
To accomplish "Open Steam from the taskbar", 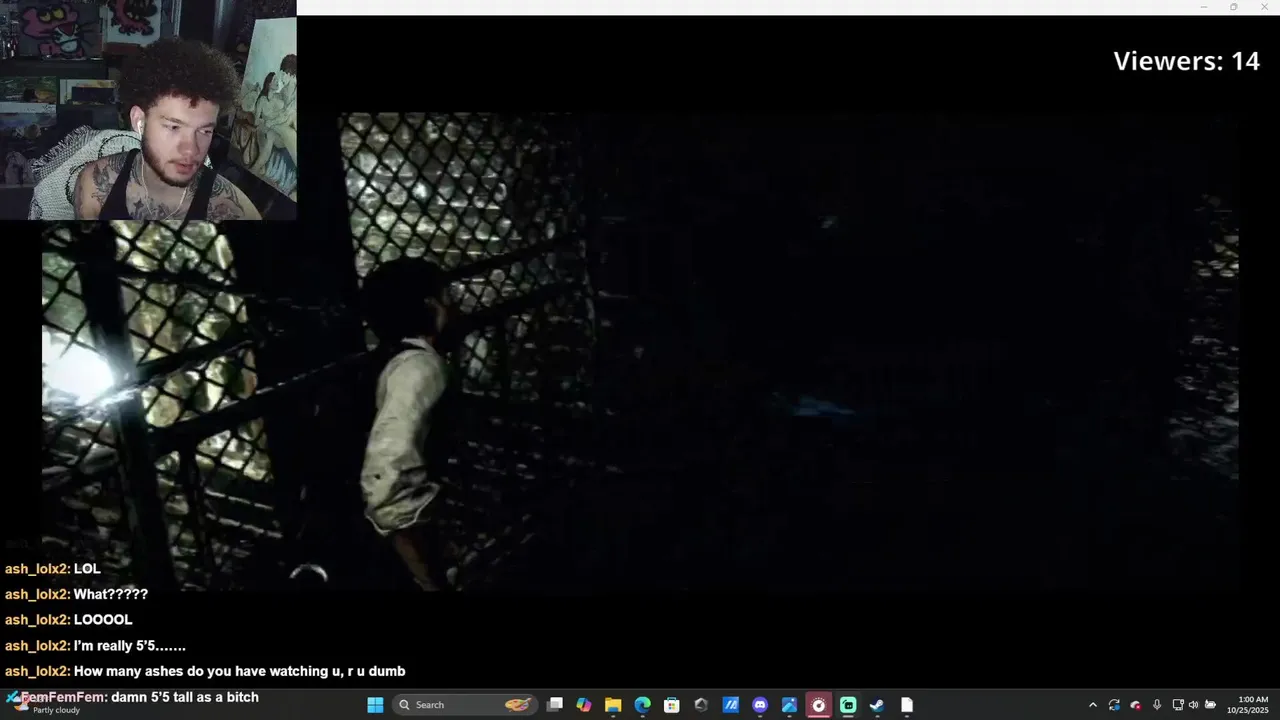I will tap(877, 705).
